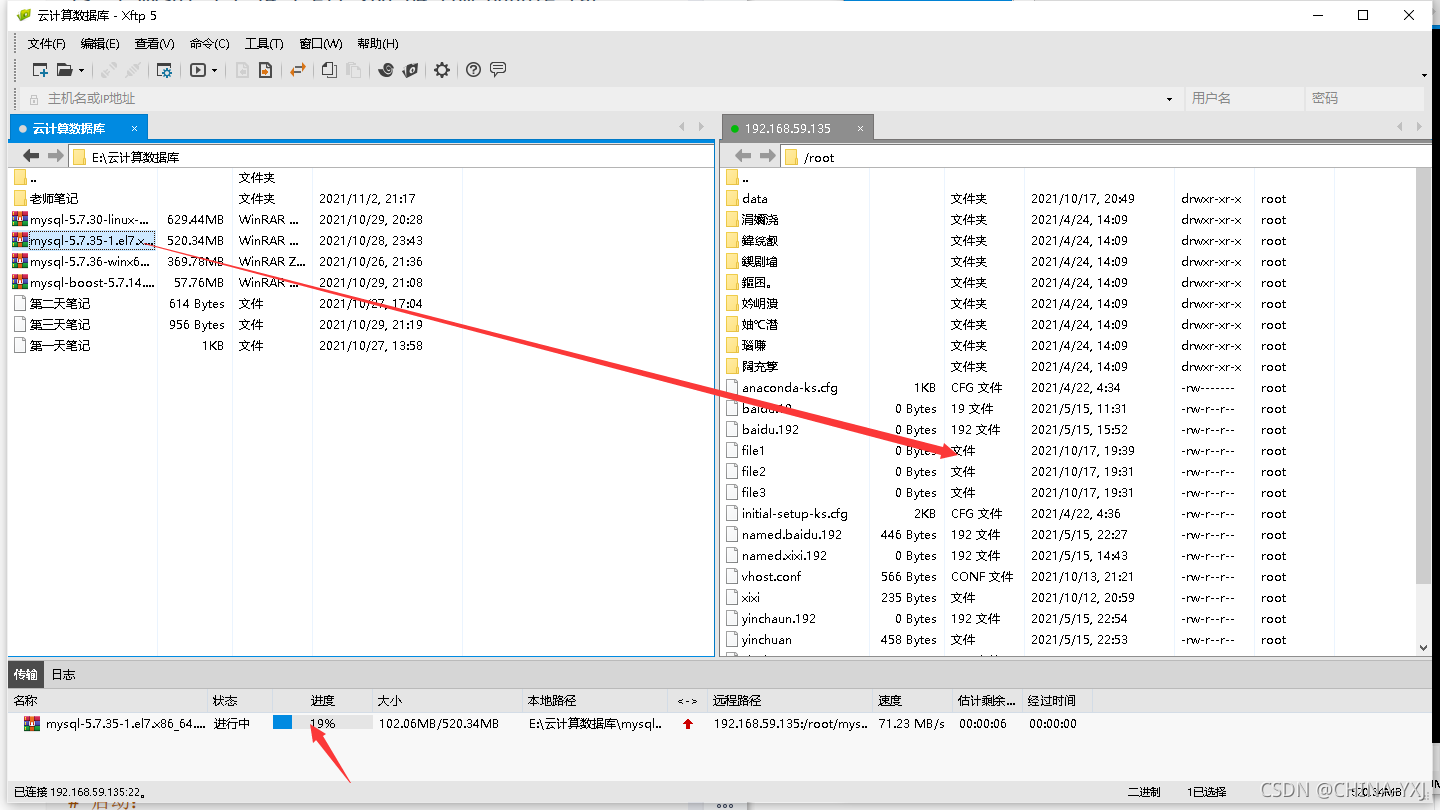Click remote pane forward arrow
The height and width of the screenshot is (810, 1440).
tap(767, 156)
